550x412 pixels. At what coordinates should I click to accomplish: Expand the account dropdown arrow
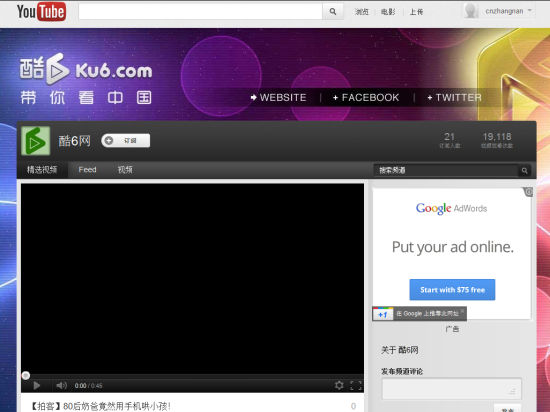click(529, 11)
